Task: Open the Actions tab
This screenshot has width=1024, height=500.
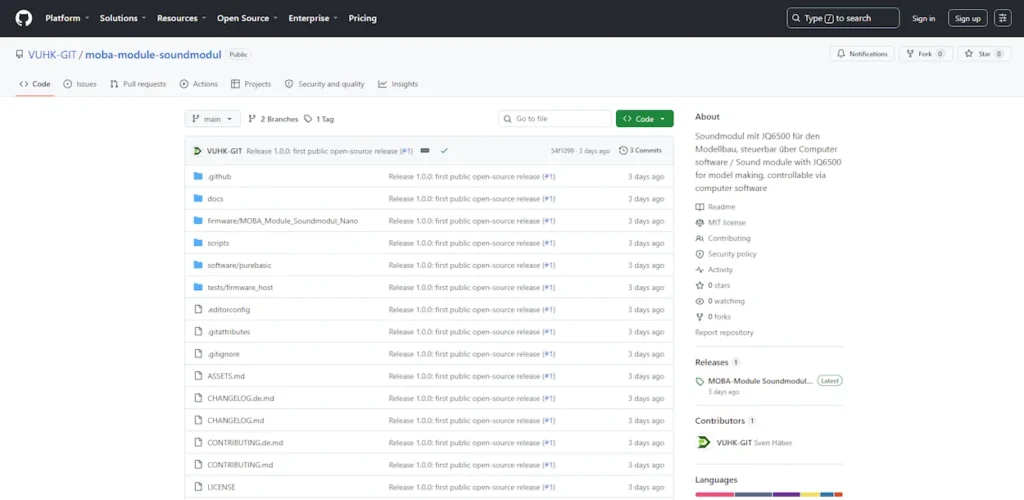Action: [199, 84]
